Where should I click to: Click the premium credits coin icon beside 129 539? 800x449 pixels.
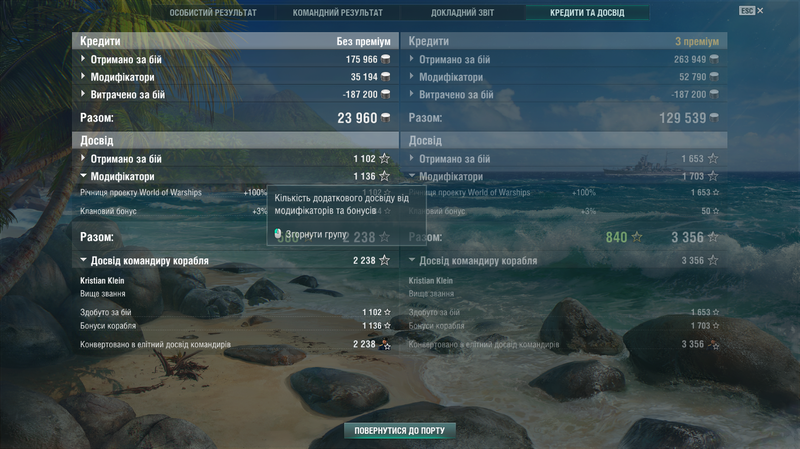pyautogui.click(x=714, y=118)
